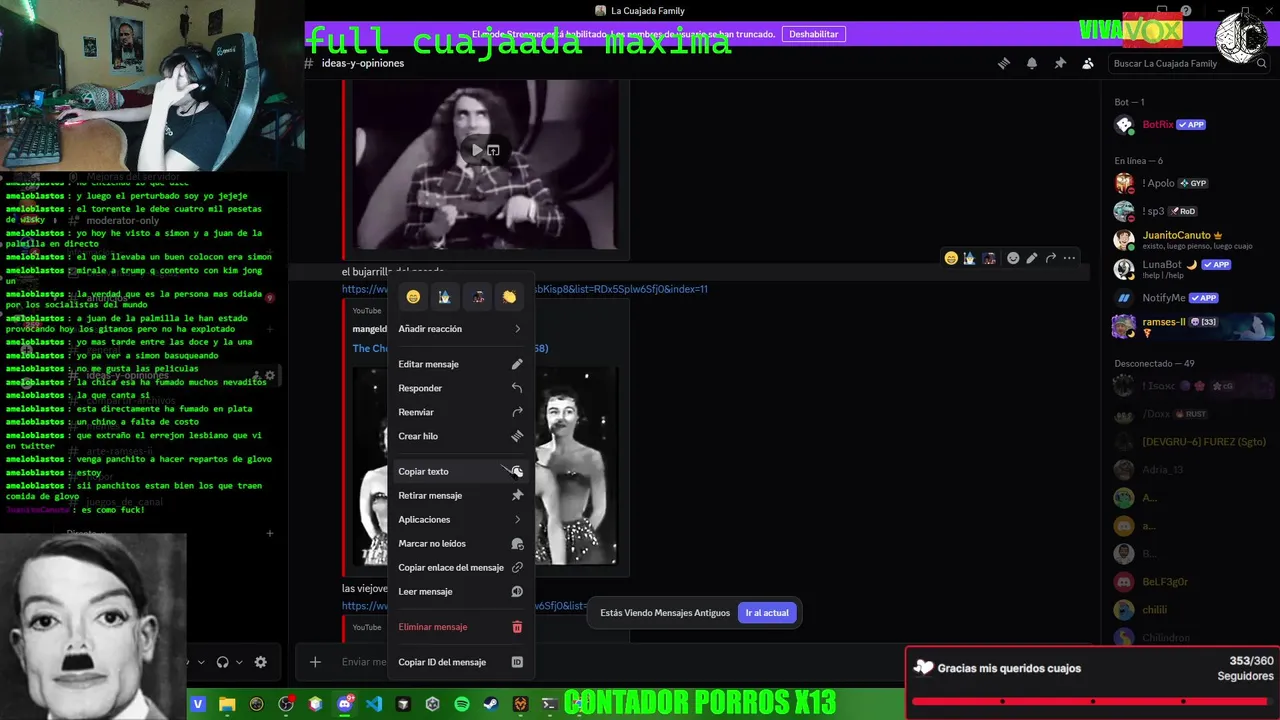
Task: Expand headphone output options chevron
Action: (x=239, y=662)
